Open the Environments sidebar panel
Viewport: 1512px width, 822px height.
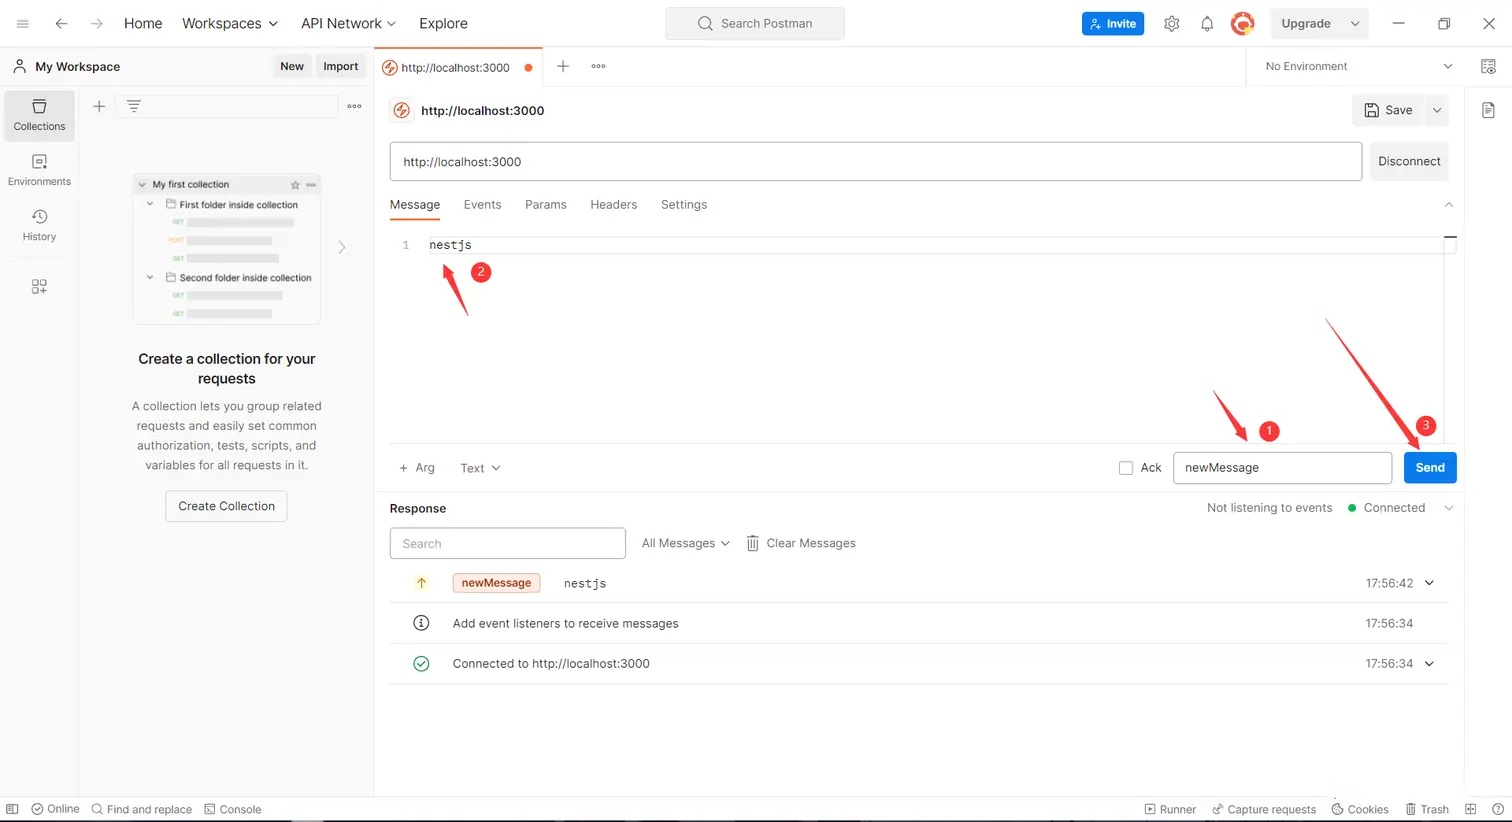pyautogui.click(x=39, y=170)
